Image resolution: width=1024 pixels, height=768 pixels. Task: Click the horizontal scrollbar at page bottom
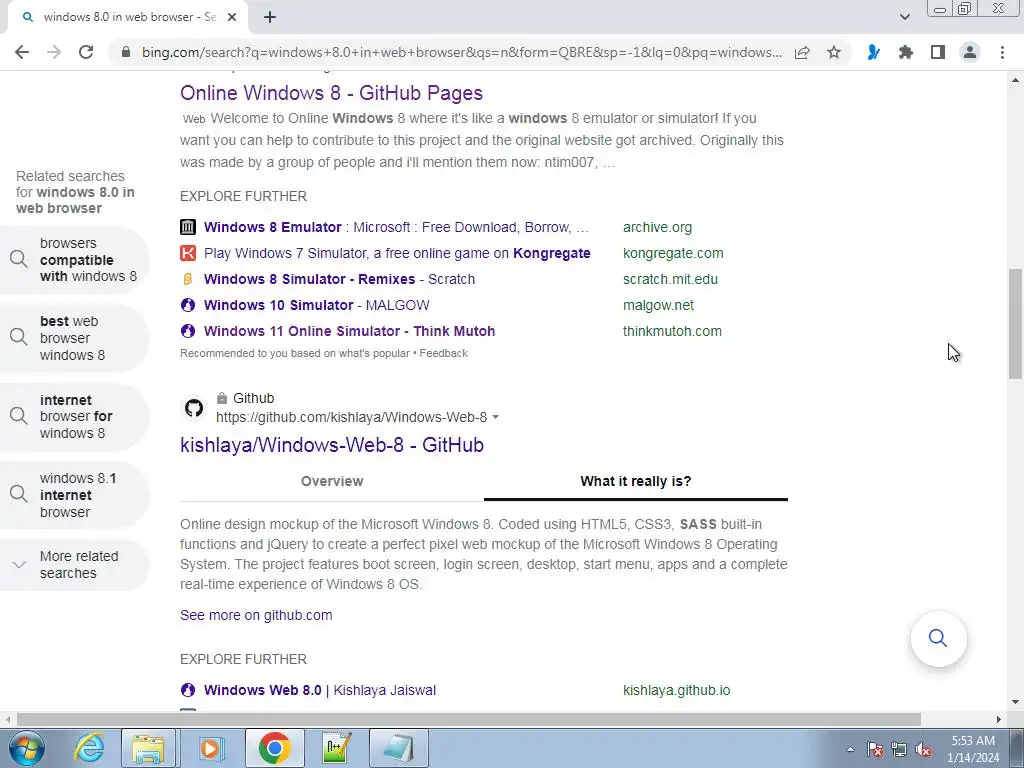coord(468,719)
